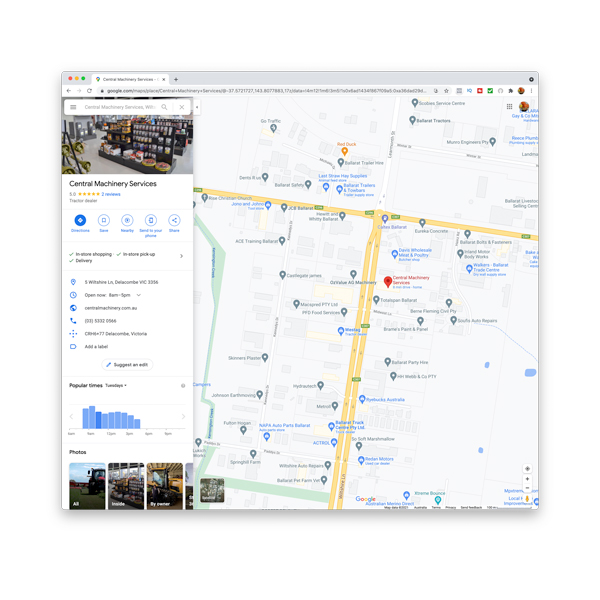Select the Ballarat Party Hire pin
This screenshot has height=600, width=600.
pos(388,362)
